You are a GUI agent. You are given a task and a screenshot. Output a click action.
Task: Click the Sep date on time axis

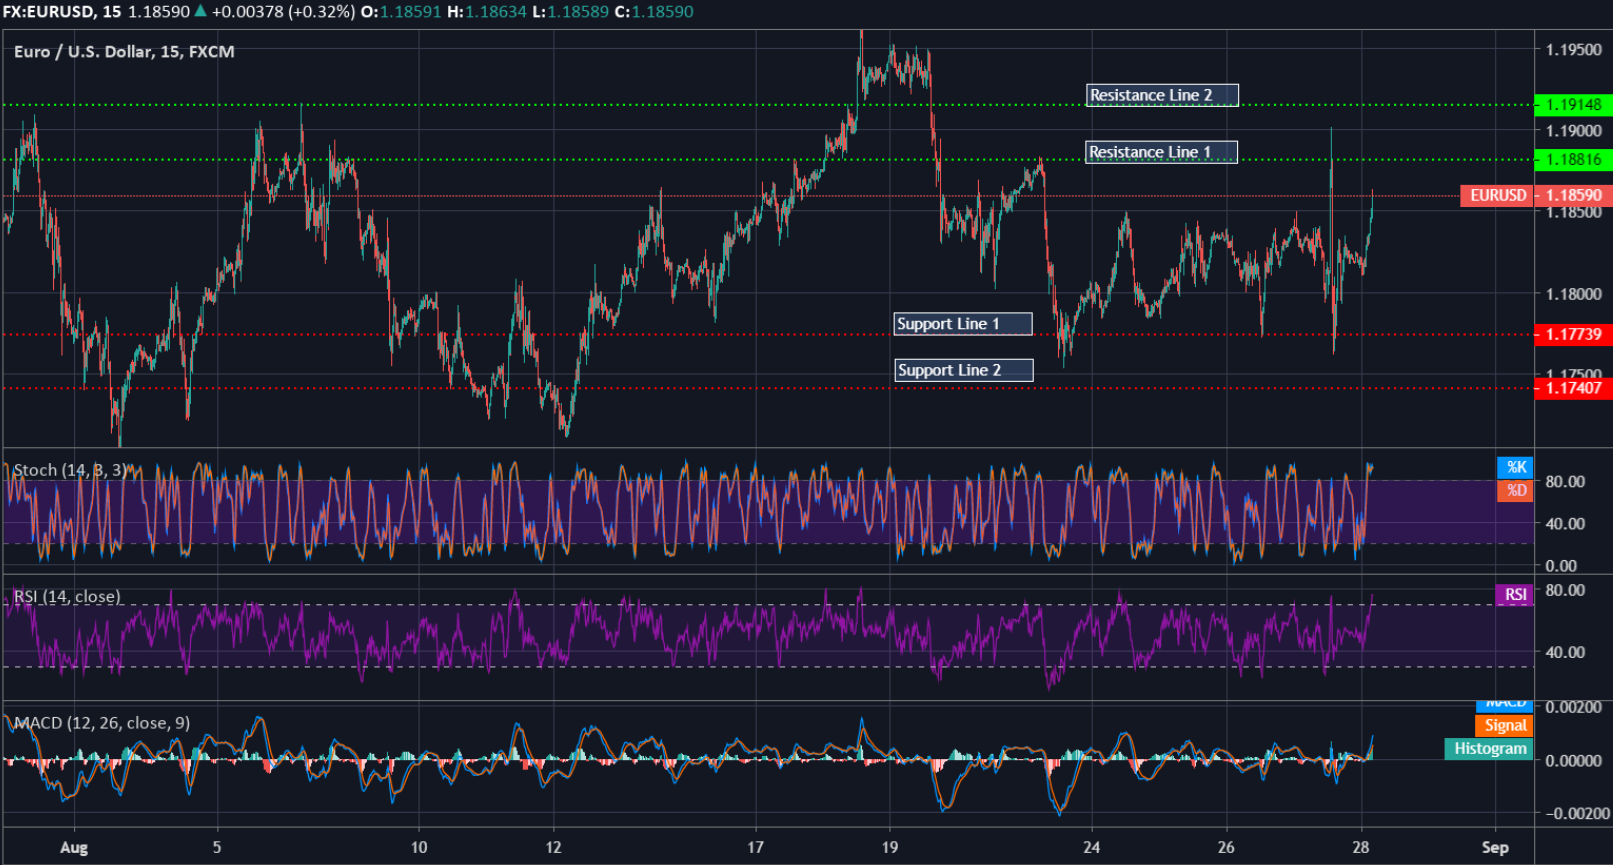pyautogui.click(x=1495, y=847)
